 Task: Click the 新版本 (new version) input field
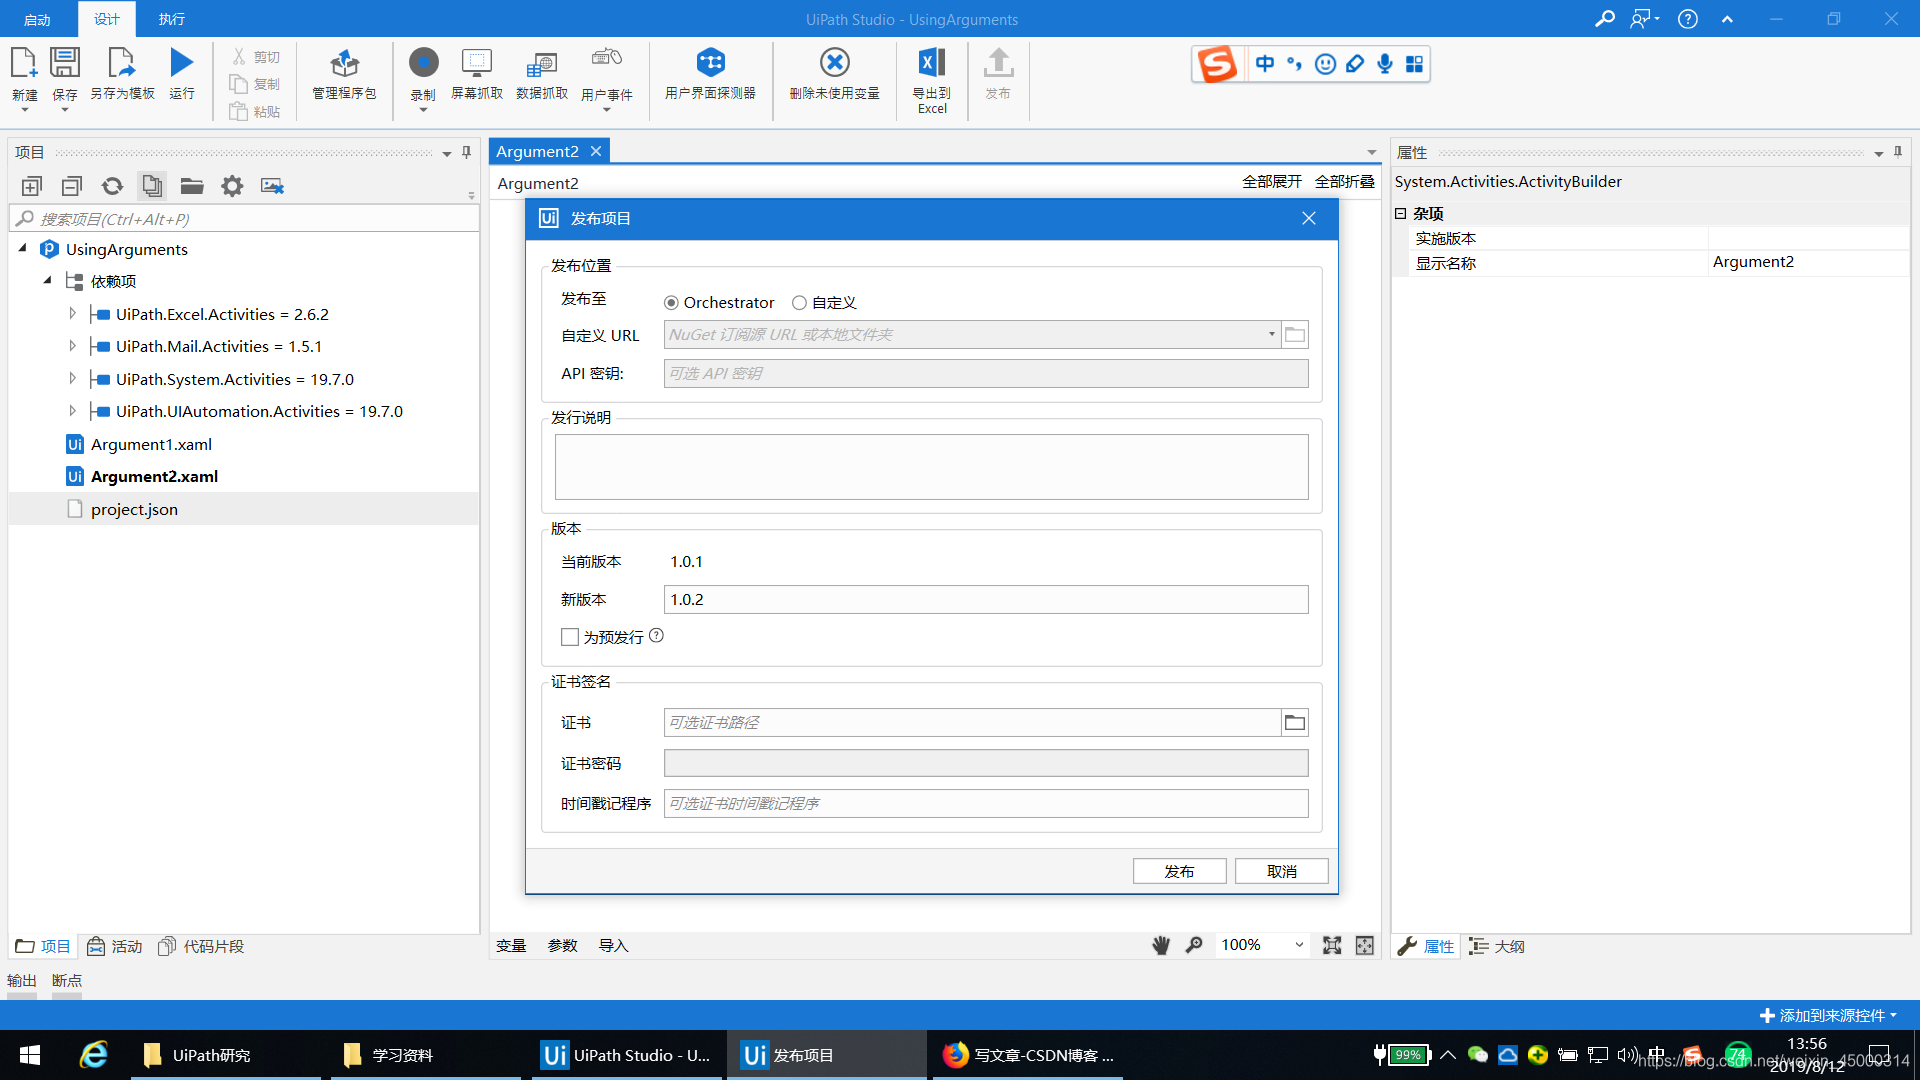(985, 599)
